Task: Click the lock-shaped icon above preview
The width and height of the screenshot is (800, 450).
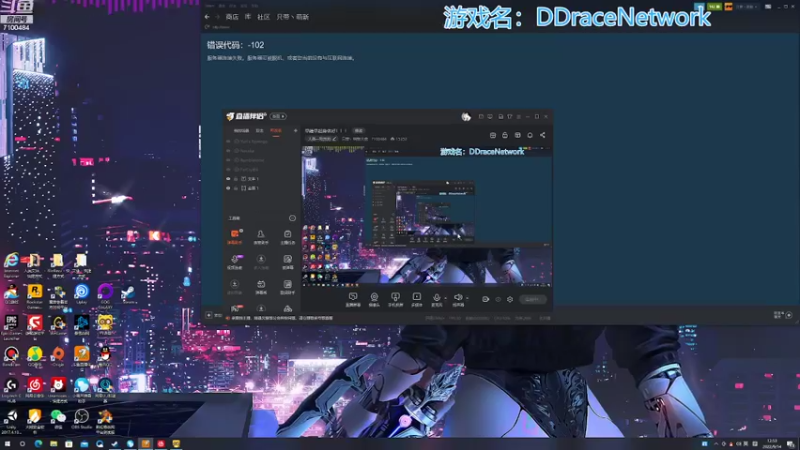Action: [x=505, y=135]
